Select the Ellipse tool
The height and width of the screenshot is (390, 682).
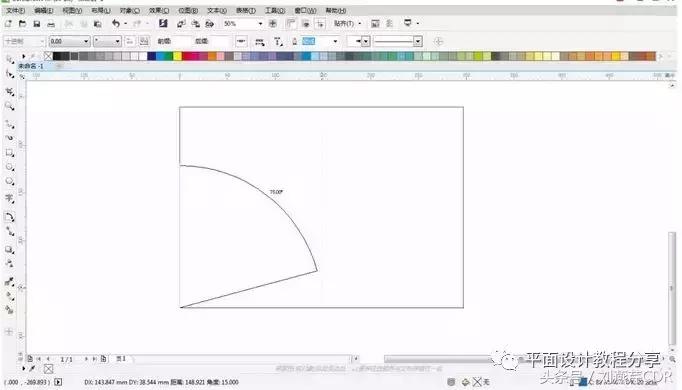9,167
